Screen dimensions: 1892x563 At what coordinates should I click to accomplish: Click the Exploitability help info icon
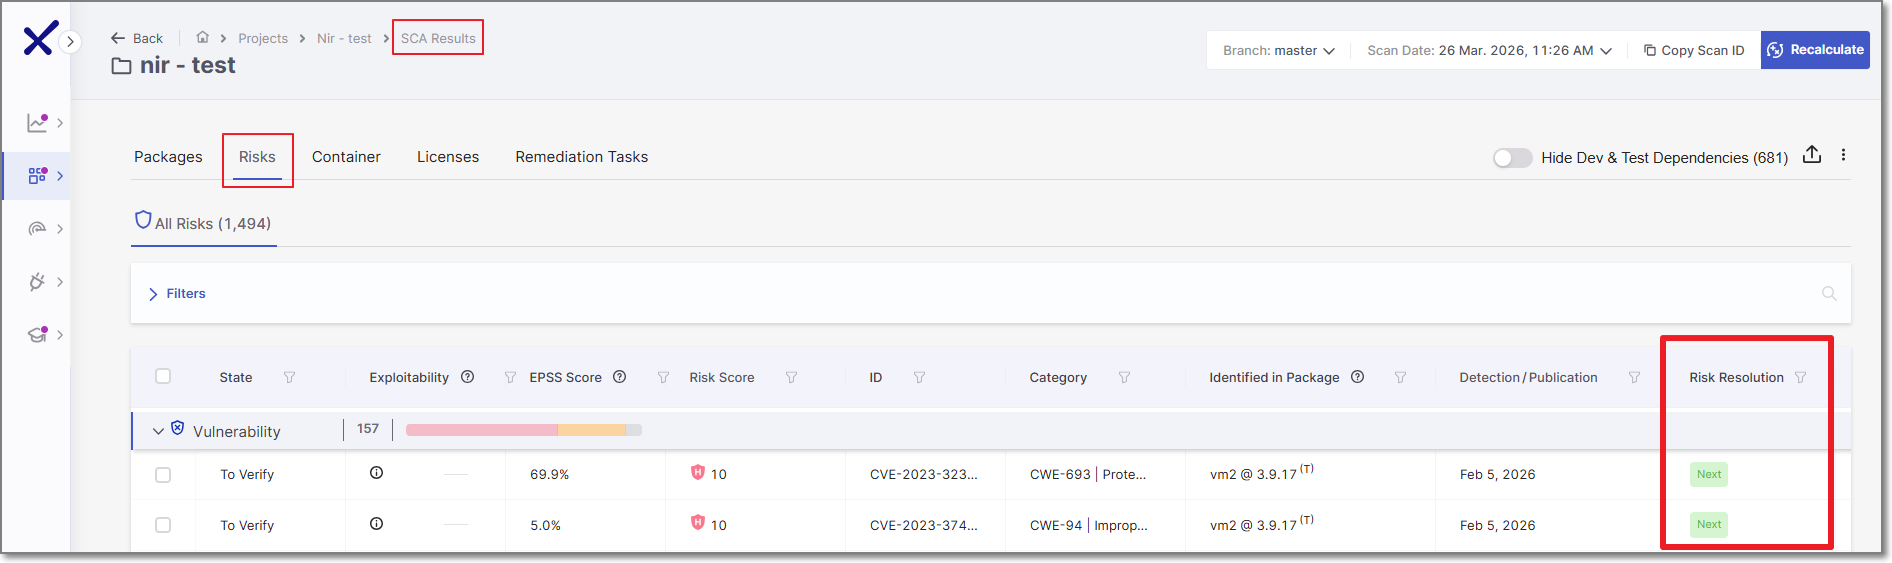[x=467, y=377]
